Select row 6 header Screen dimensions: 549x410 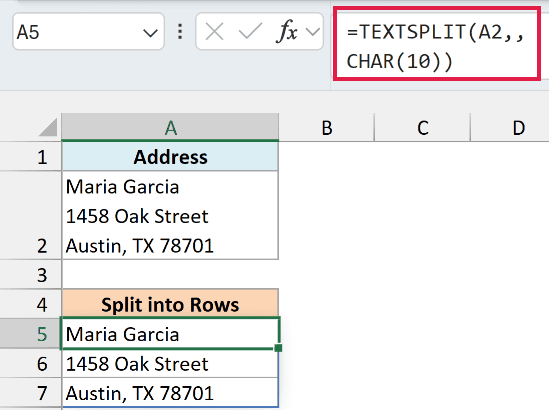pyautogui.click(x=31, y=363)
